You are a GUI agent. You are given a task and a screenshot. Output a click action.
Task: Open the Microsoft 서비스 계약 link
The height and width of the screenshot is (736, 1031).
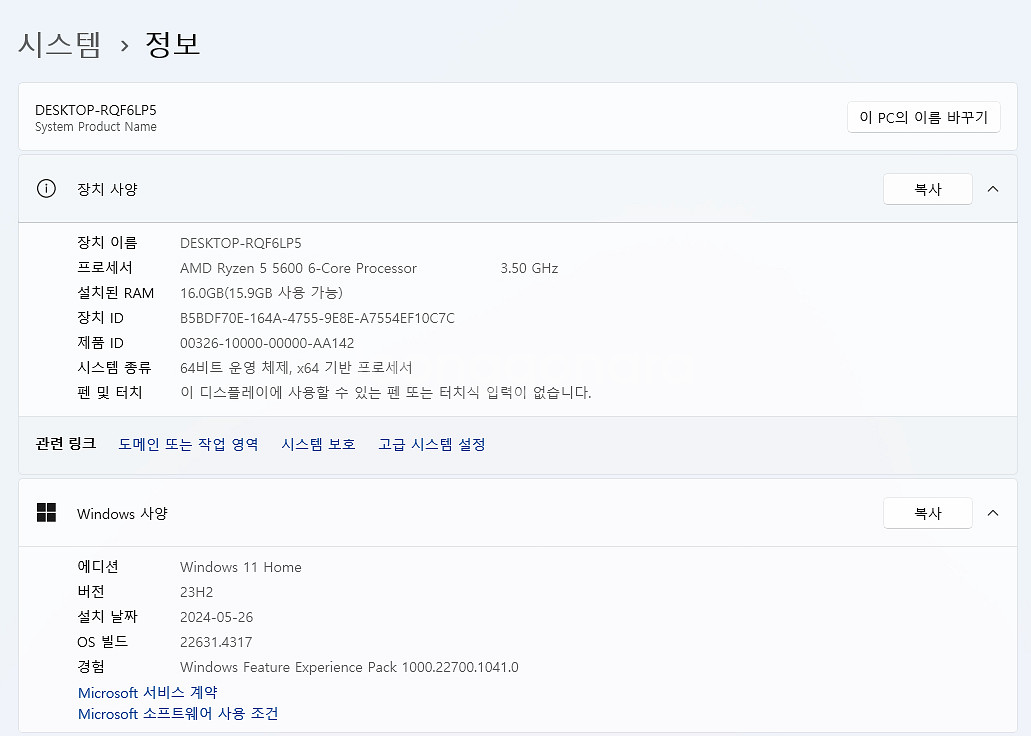tap(147, 693)
